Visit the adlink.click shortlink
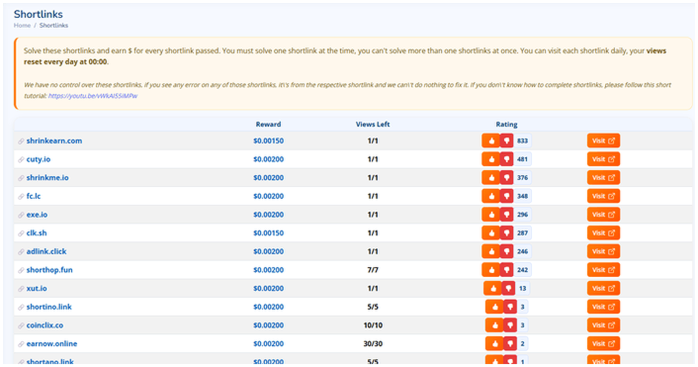The height and width of the screenshot is (367, 698). [x=603, y=252]
